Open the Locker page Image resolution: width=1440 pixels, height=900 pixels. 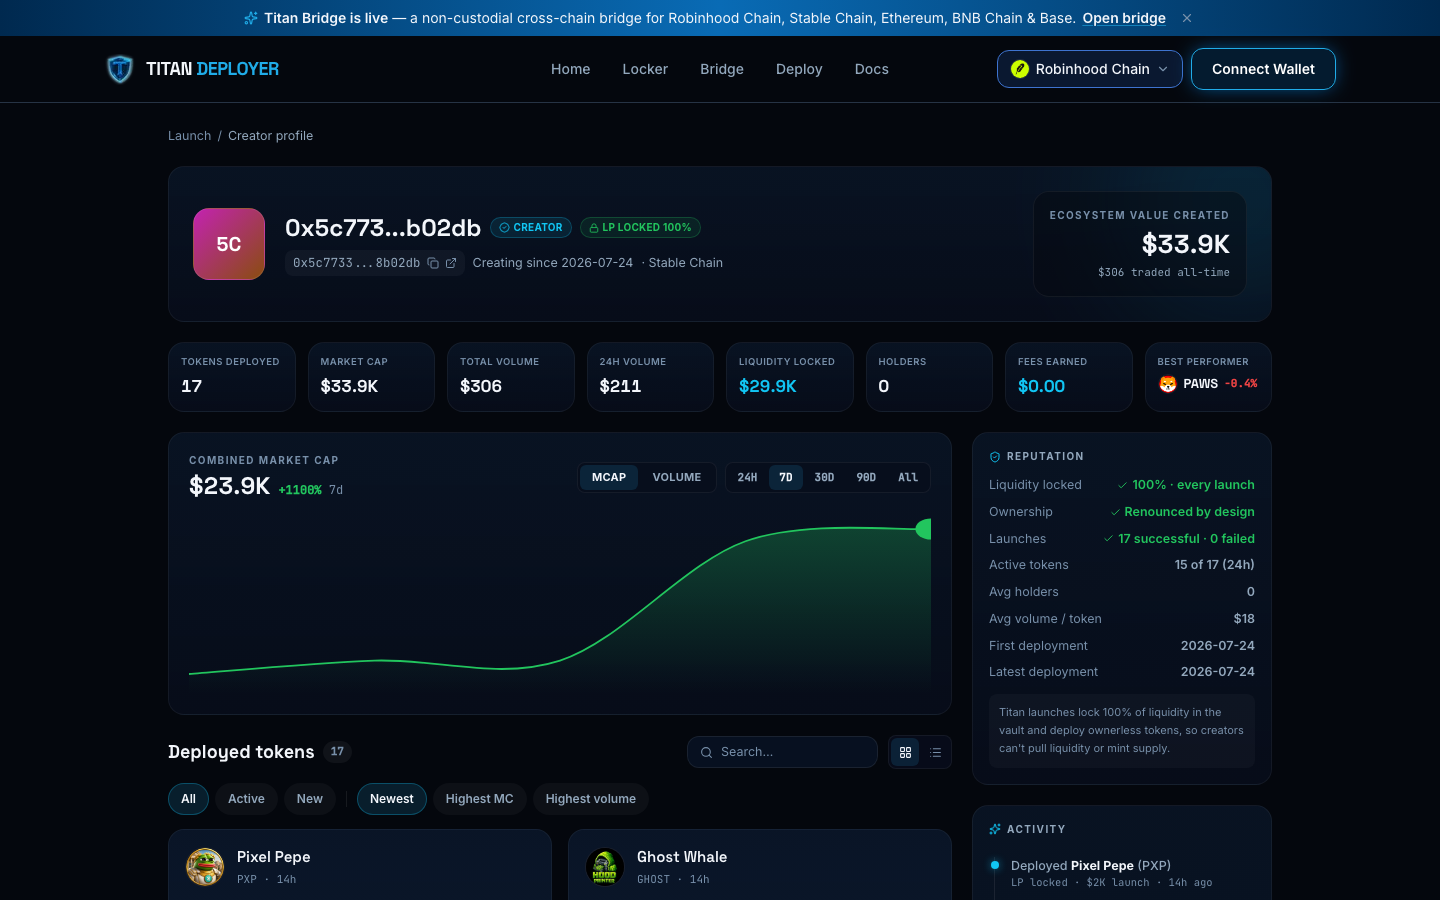point(645,69)
